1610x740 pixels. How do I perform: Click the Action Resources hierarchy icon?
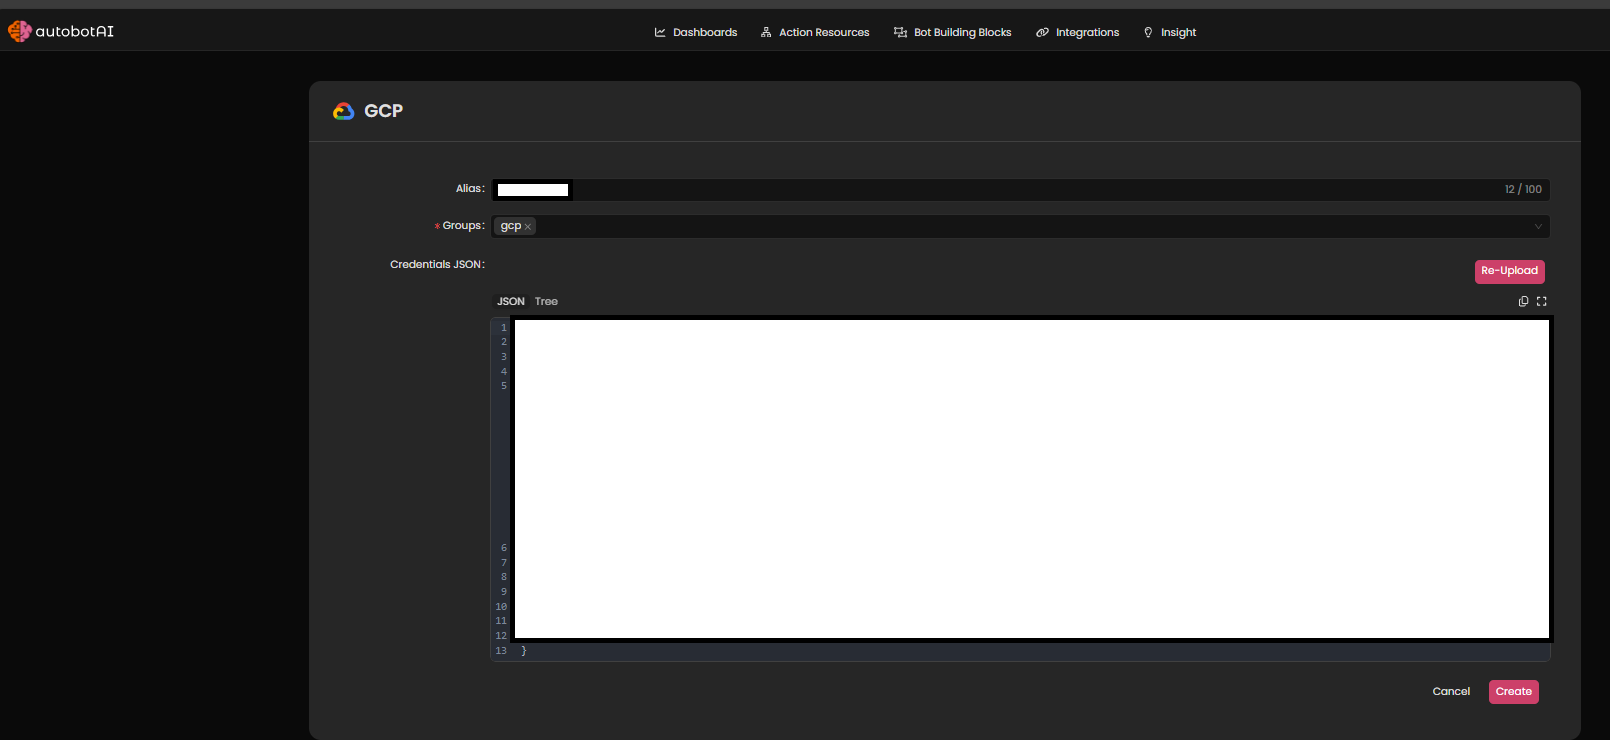[x=766, y=32]
